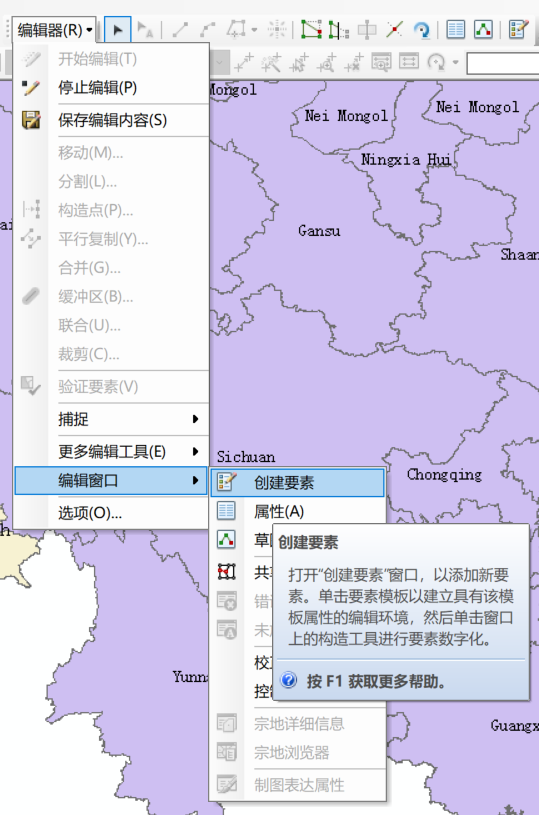Pick the End Point Arc Segment tool
Viewport: 539px width, 815px height.
coord(207,30)
